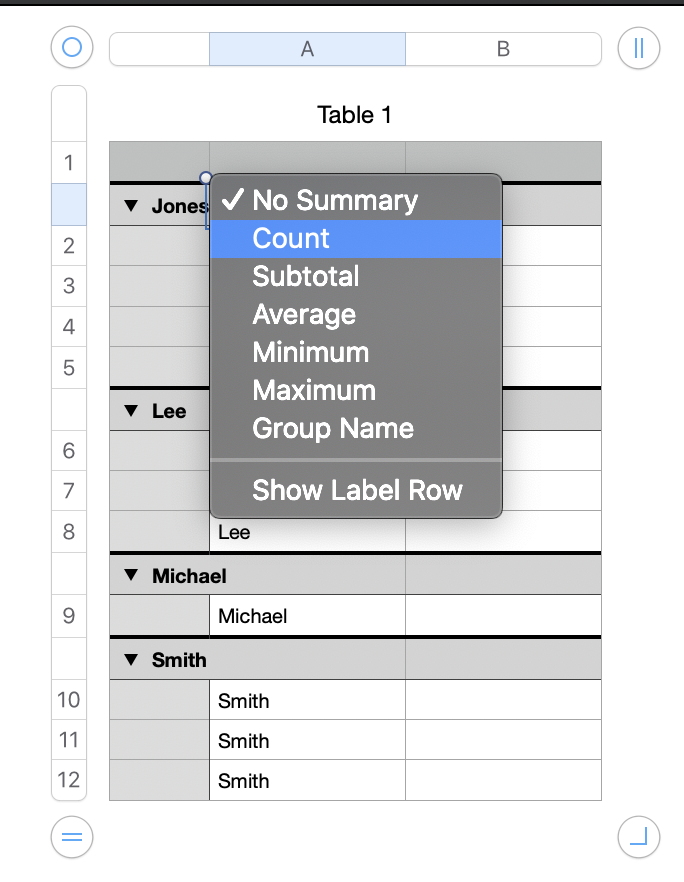Select Minimum summary option
The width and height of the screenshot is (684, 882).
click(310, 352)
